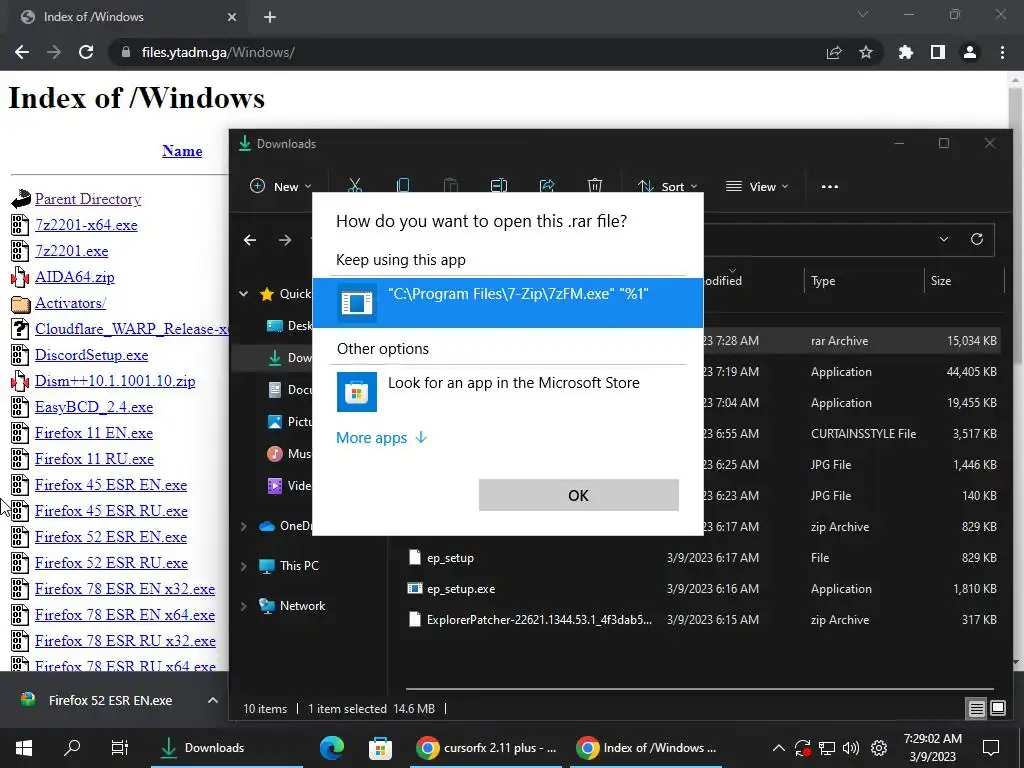Open a new Chrome tab
This screenshot has height=768, width=1024.
click(x=270, y=17)
